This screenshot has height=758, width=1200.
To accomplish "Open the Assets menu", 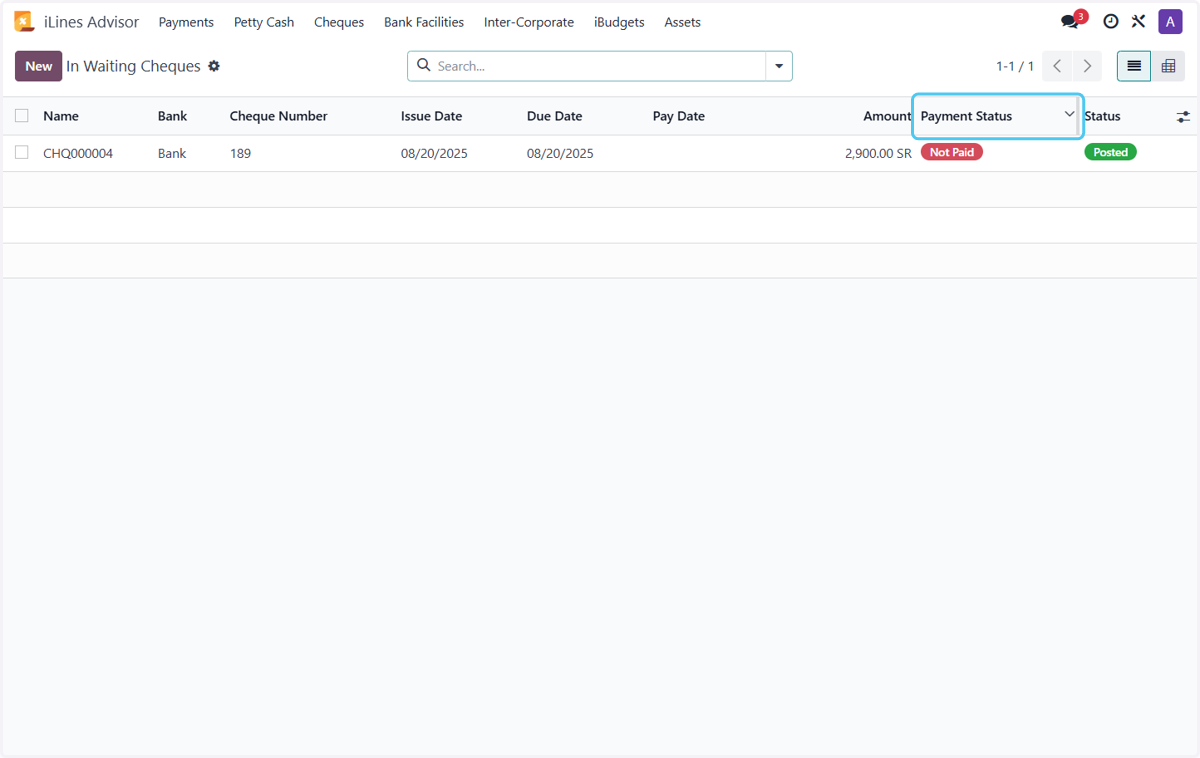I will click(683, 22).
